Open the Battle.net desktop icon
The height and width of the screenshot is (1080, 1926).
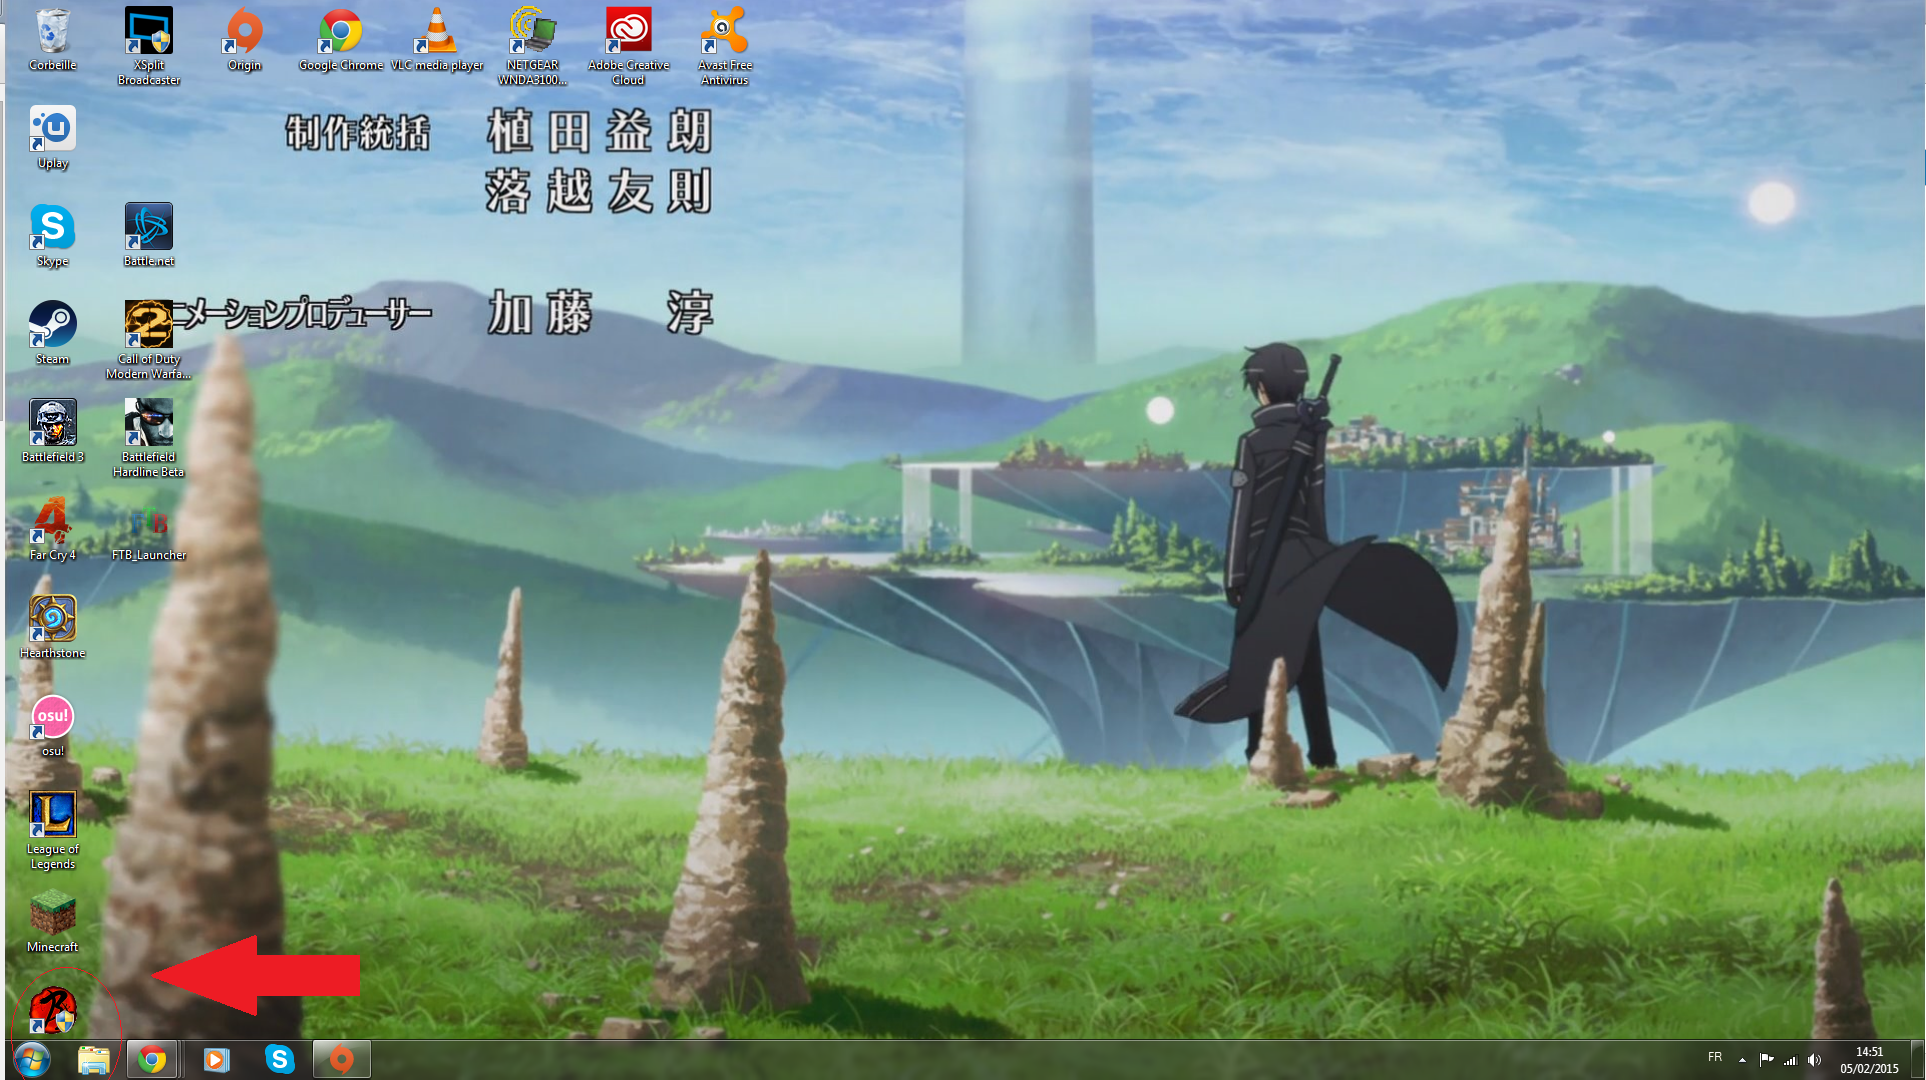tap(149, 236)
